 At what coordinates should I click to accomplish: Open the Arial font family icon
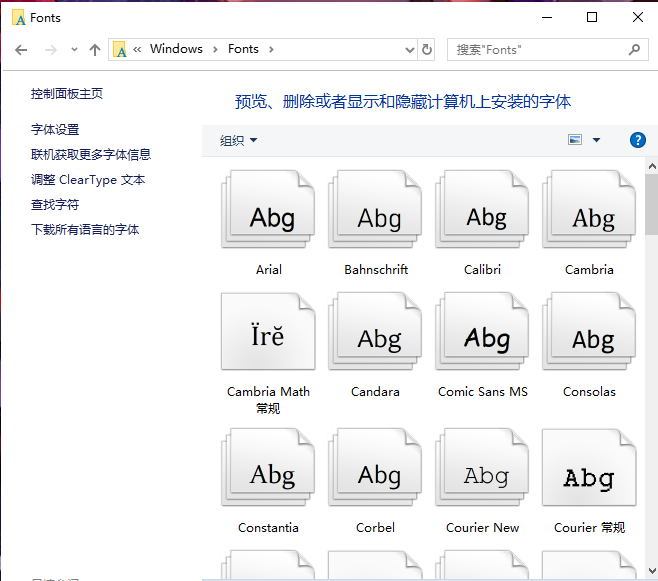pos(268,209)
